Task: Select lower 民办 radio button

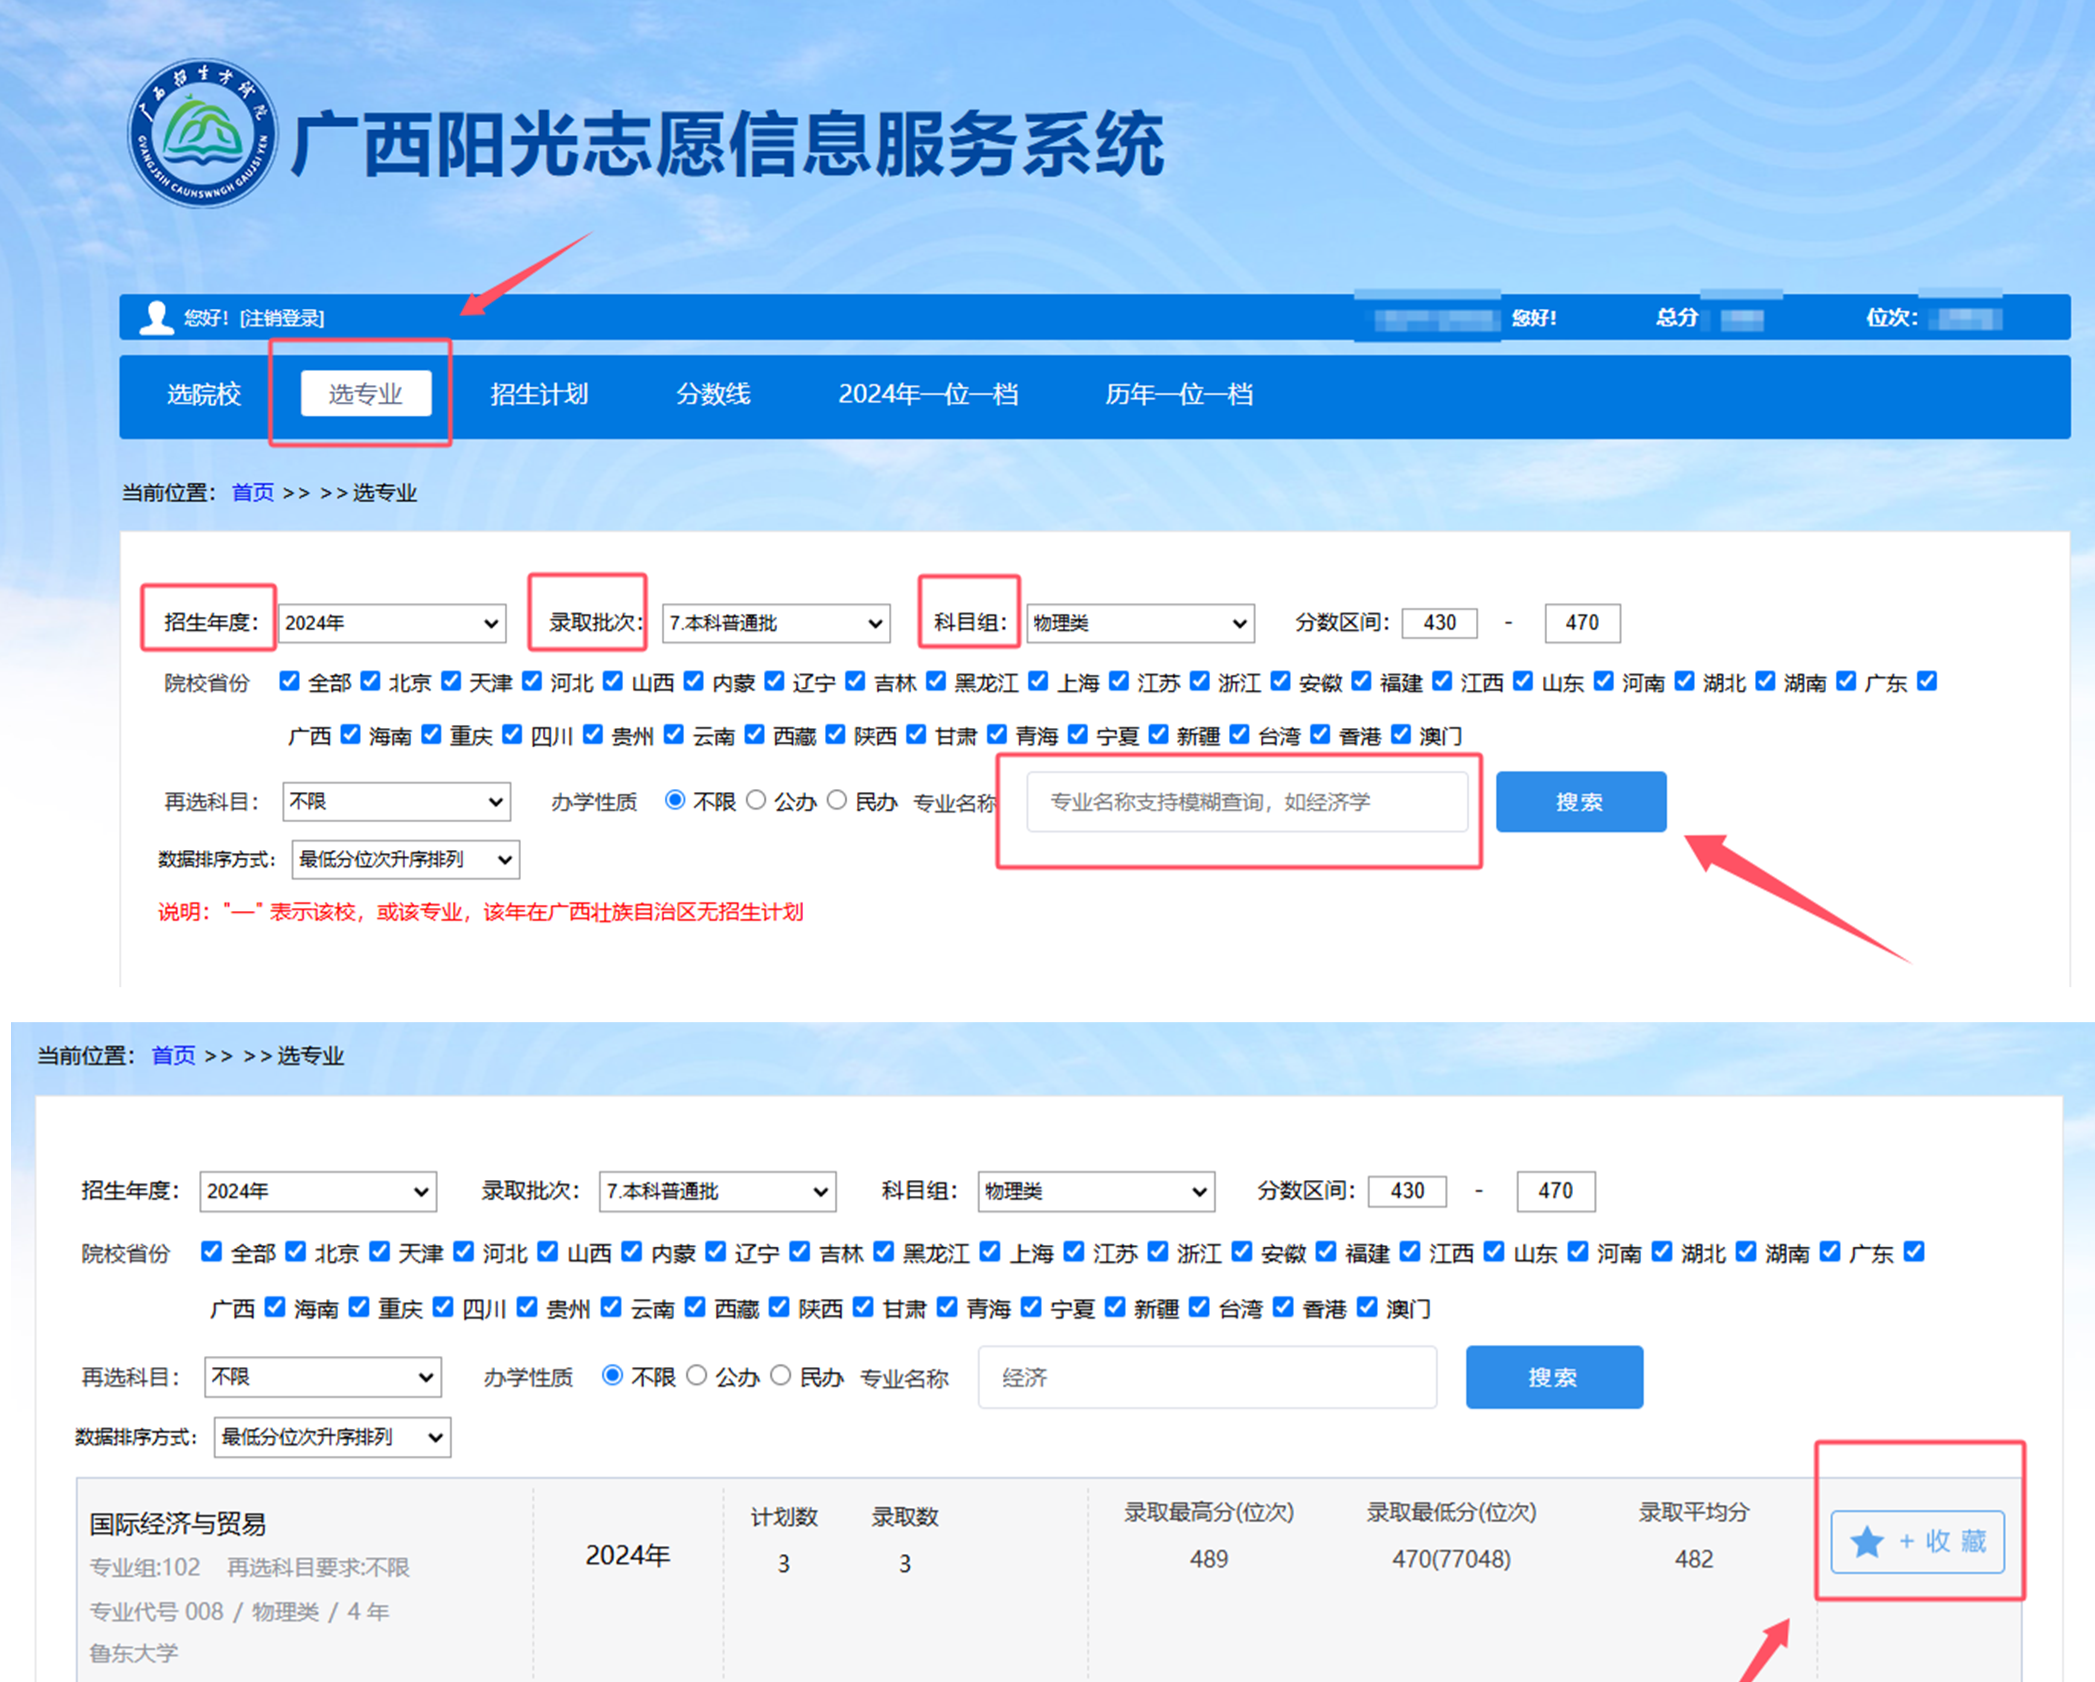Action: [781, 1376]
